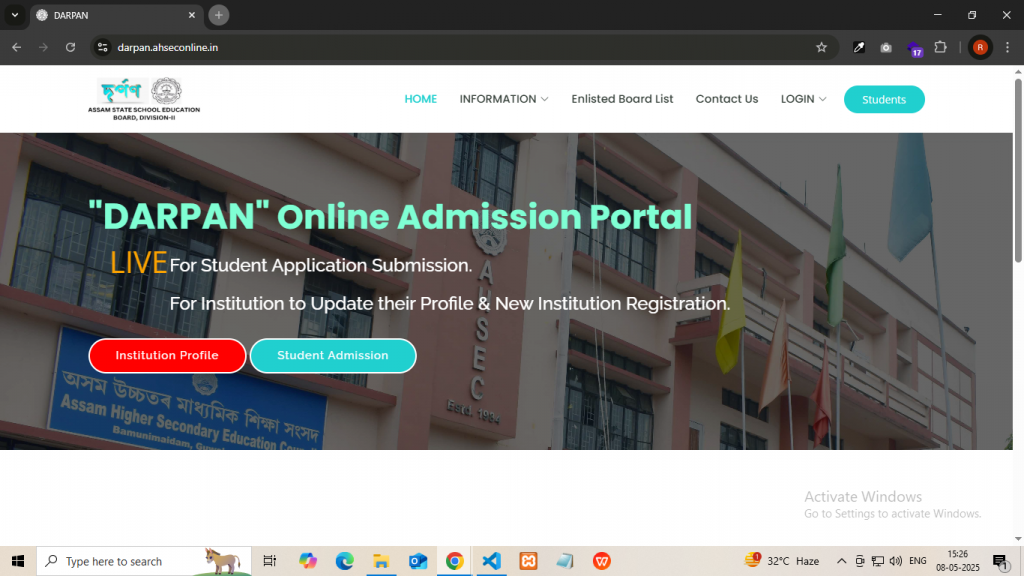The image size is (1024, 576).
Task: Open the camera screenshot extension
Action: point(886,47)
